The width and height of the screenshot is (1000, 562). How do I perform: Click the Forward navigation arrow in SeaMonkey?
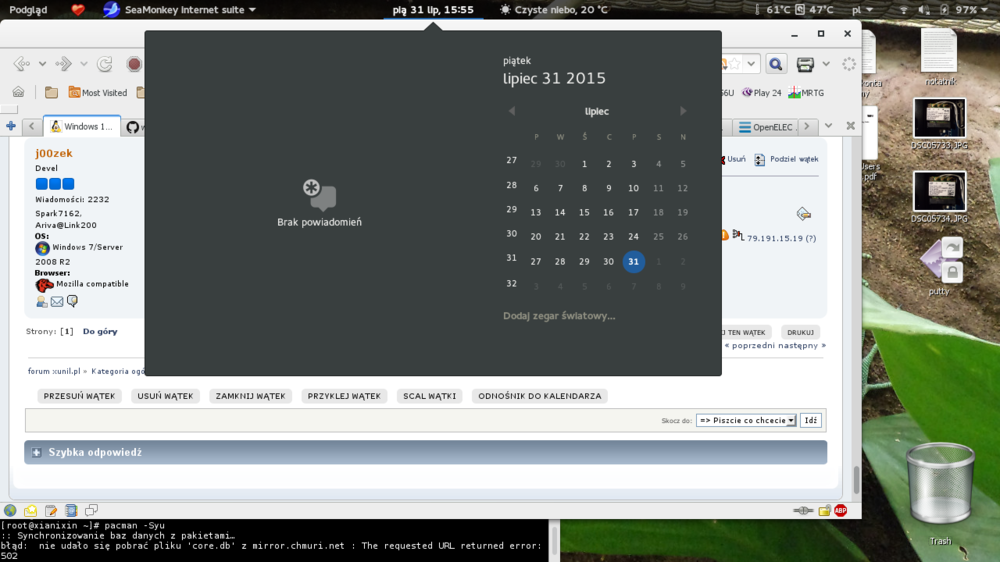(63, 64)
